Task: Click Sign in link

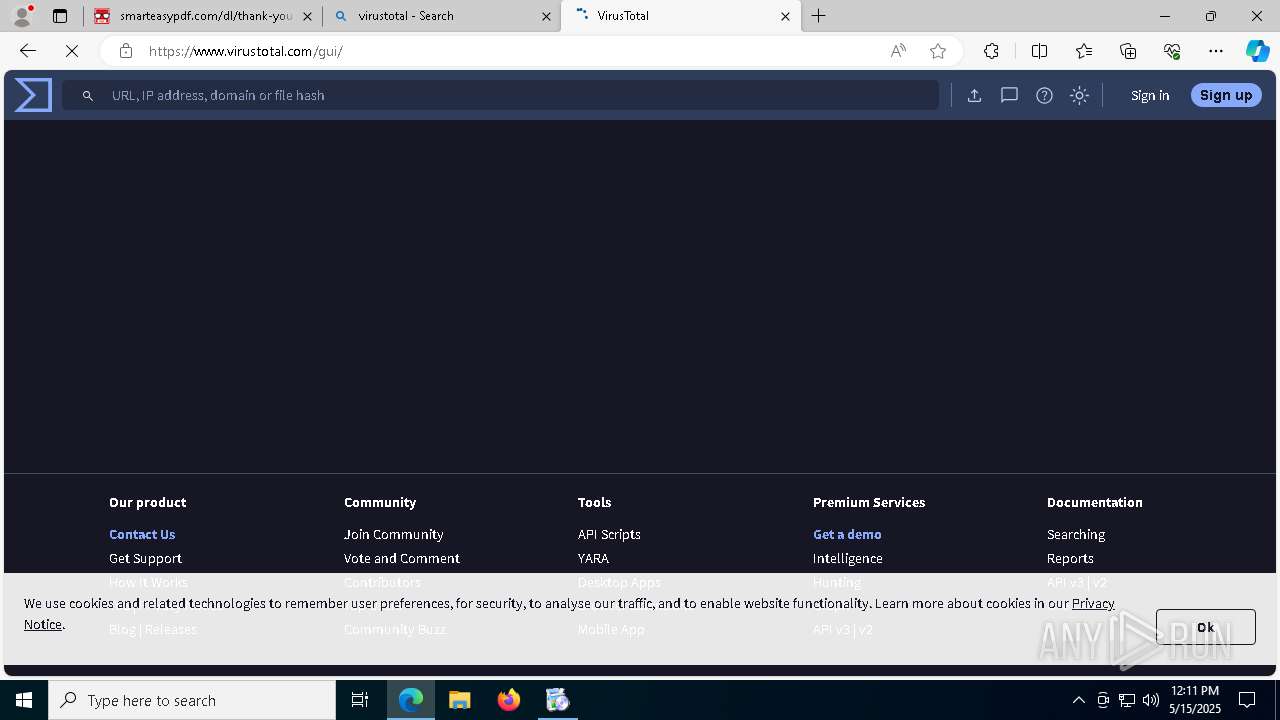Action: pos(1150,96)
